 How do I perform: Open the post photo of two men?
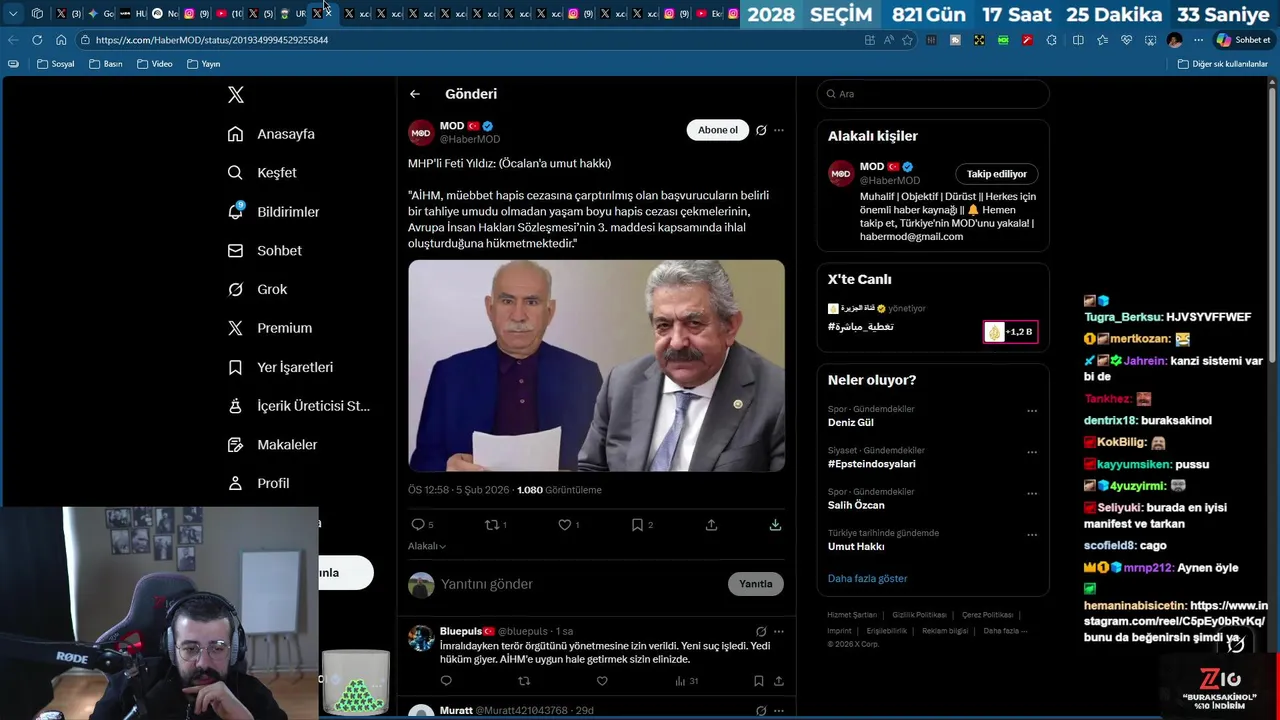(x=596, y=366)
